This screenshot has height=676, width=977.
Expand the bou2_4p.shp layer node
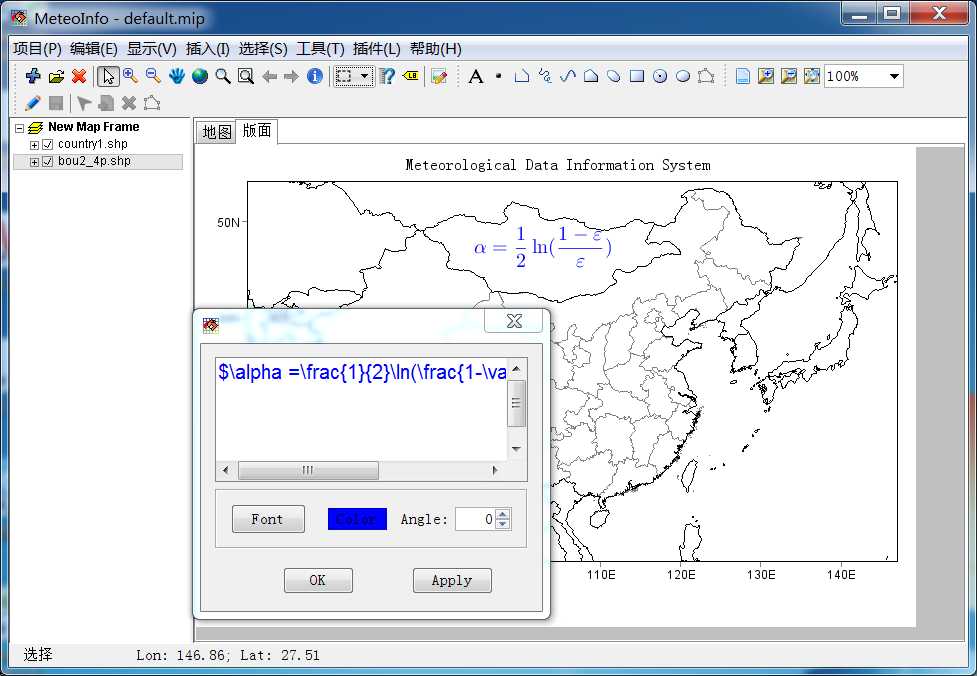pos(34,161)
